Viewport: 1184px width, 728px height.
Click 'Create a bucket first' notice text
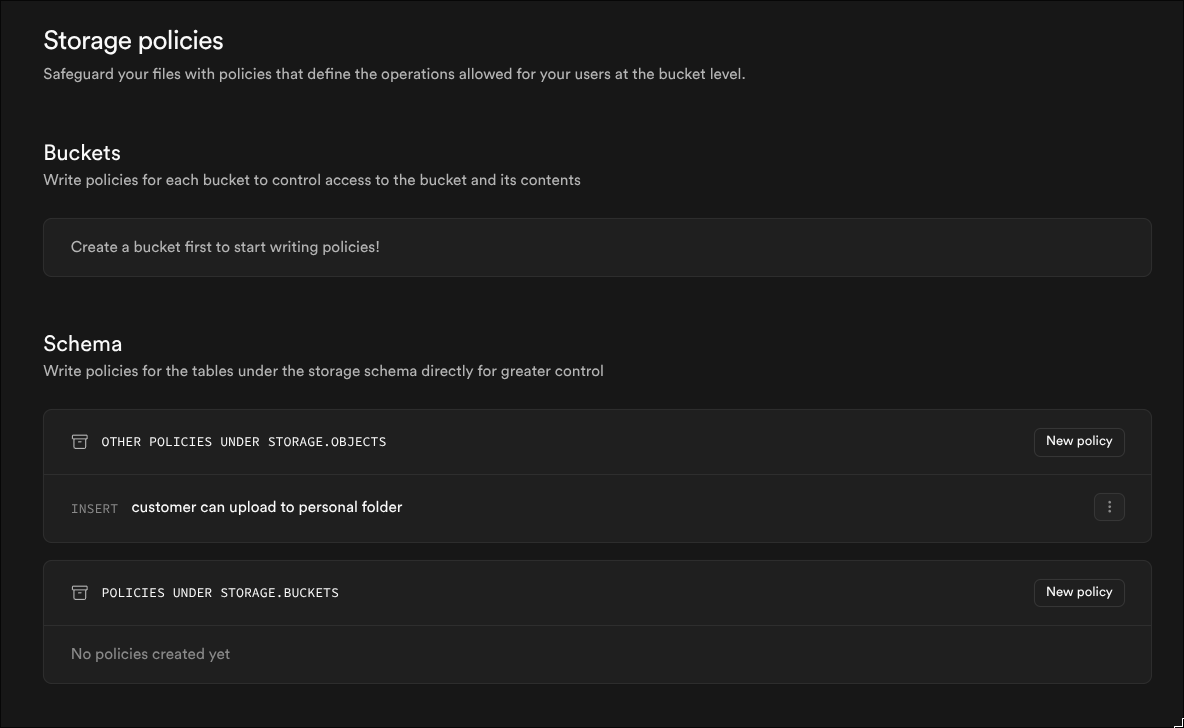pos(225,247)
